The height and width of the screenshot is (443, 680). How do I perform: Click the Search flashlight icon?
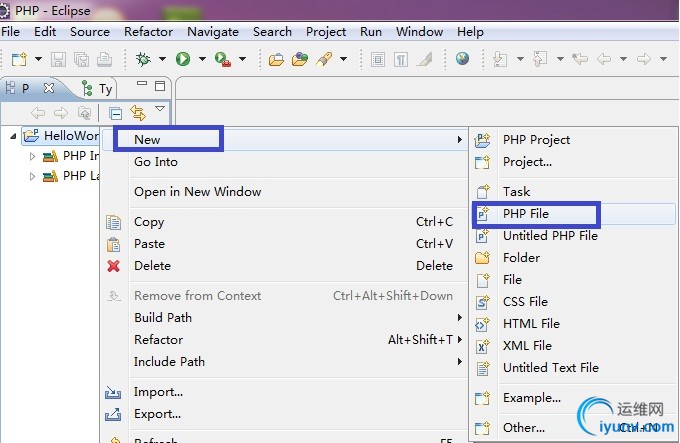click(x=324, y=59)
